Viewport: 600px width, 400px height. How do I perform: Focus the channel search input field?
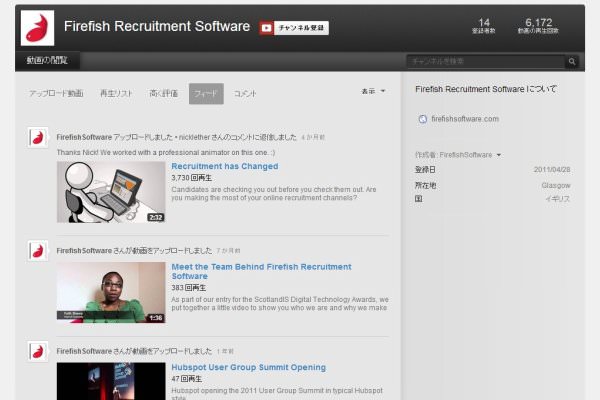(x=486, y=62)
